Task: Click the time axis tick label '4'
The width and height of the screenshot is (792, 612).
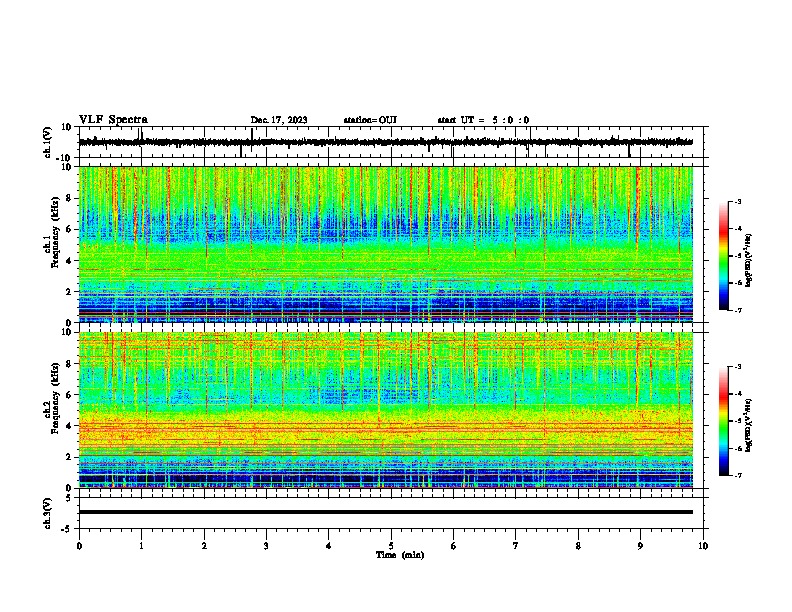Action: (329, 546)
